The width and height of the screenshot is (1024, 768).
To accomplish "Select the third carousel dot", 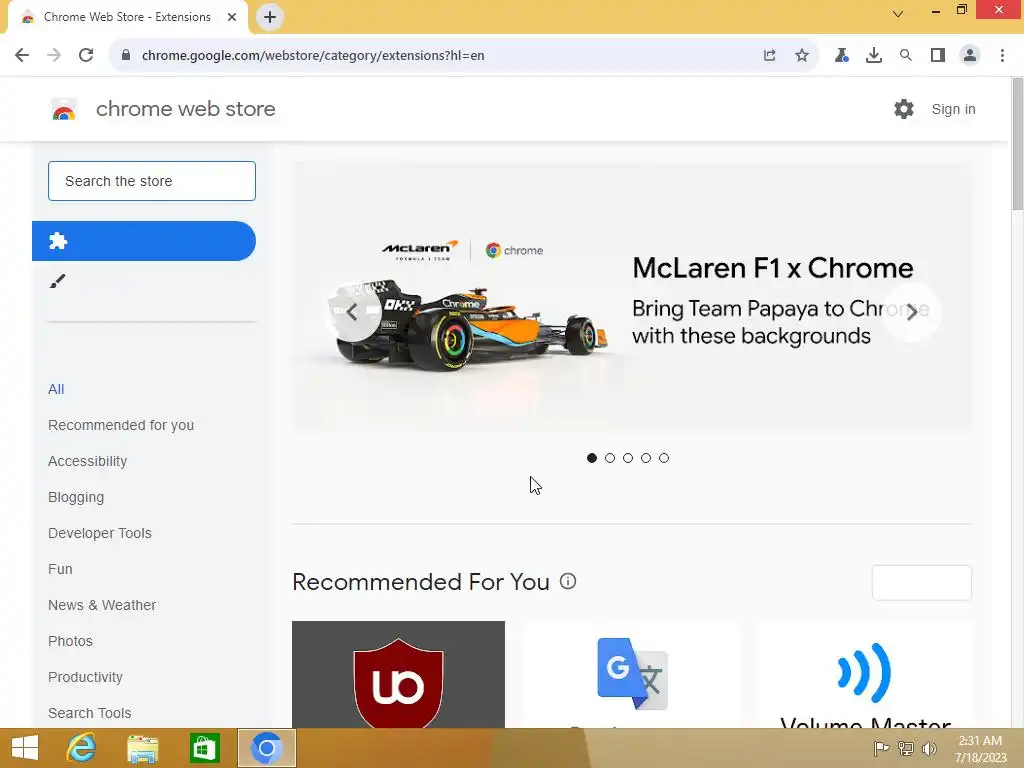I will pyautogui.click(x=628, y=458).
